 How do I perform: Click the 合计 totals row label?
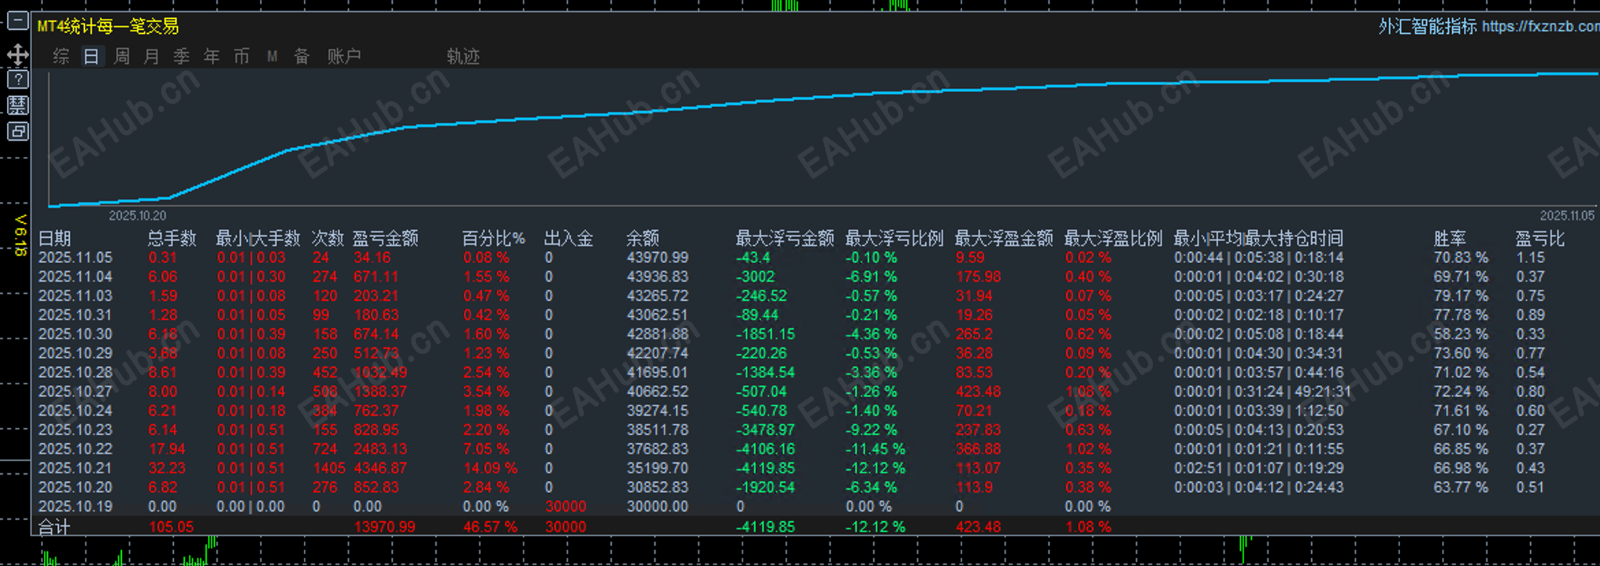pyautogui.click(x=54, y=527)
